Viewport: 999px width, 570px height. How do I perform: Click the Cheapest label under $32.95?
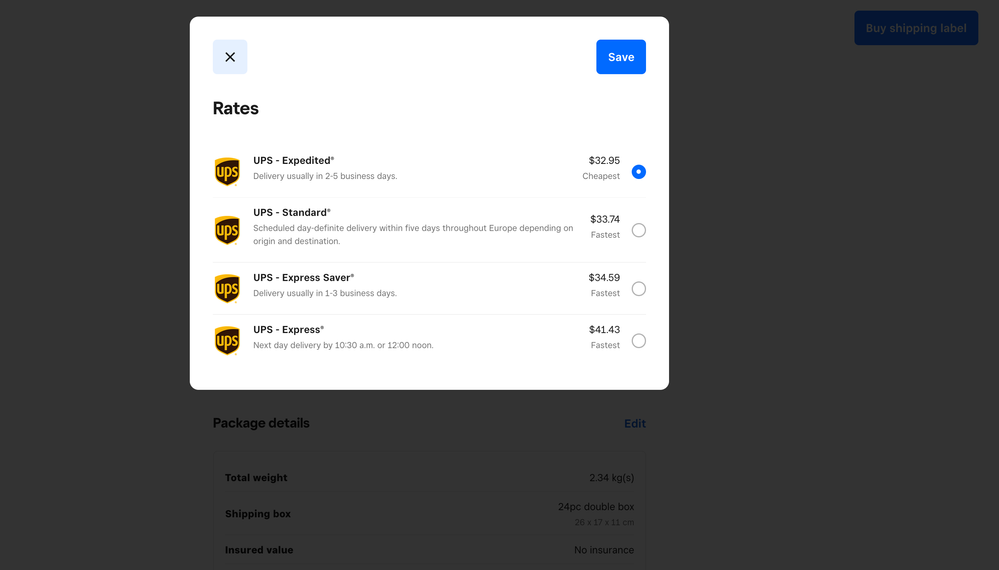(601, 176)
